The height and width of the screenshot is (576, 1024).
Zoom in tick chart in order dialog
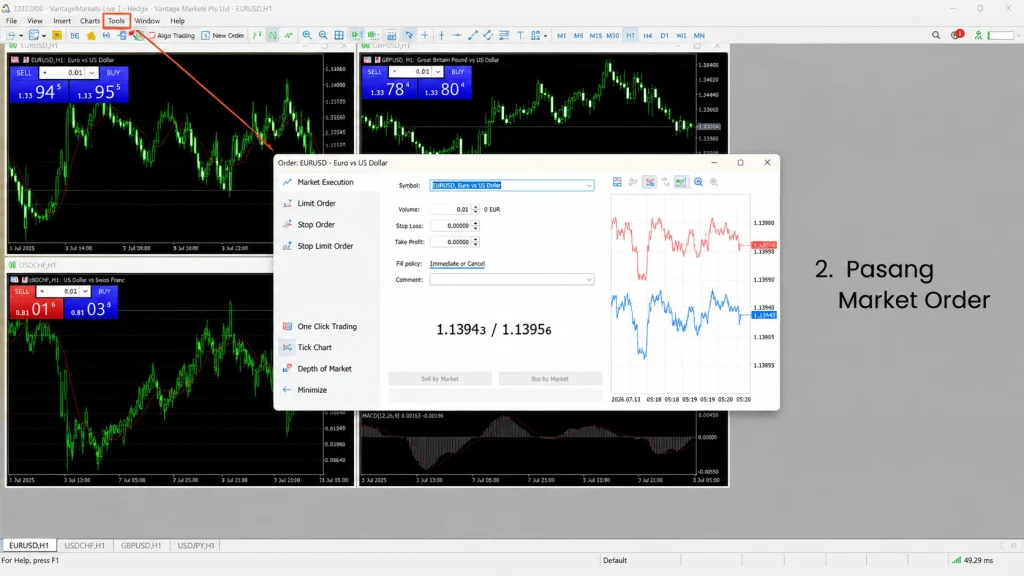[x=698, y=182]
